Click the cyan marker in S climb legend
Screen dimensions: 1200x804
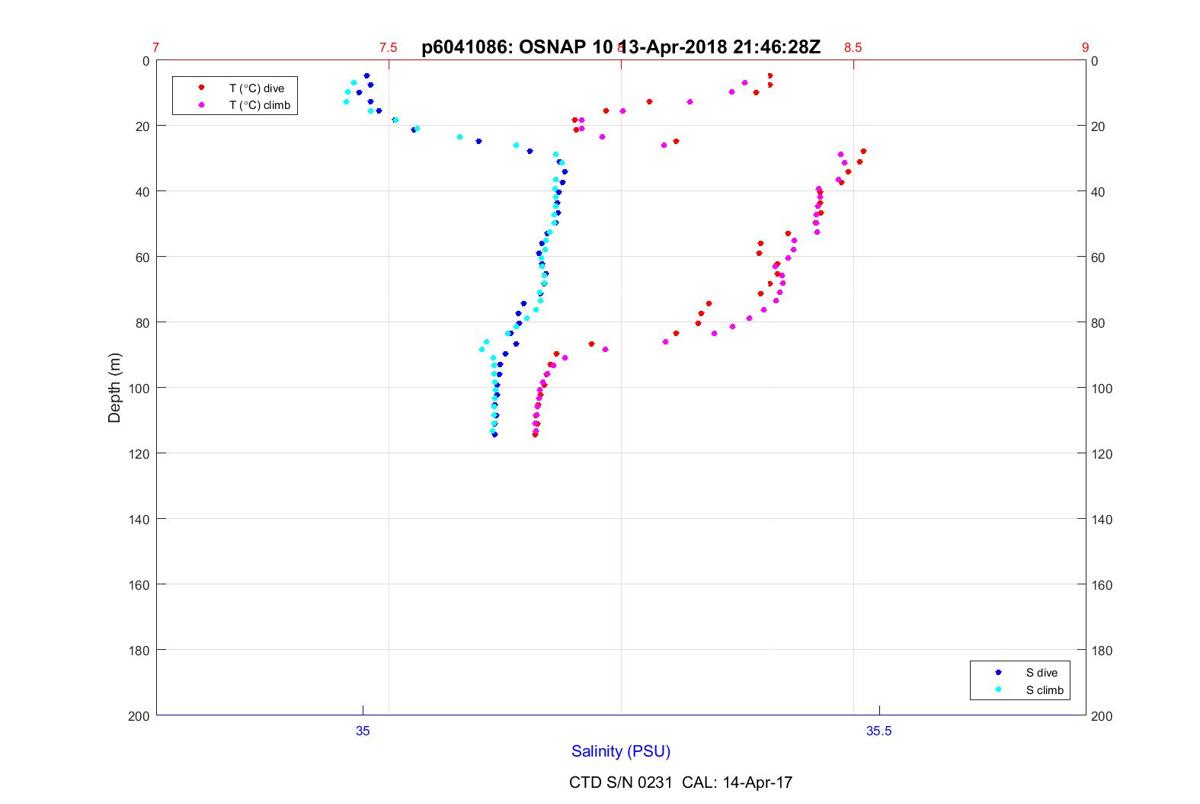[x=998, y=690]
